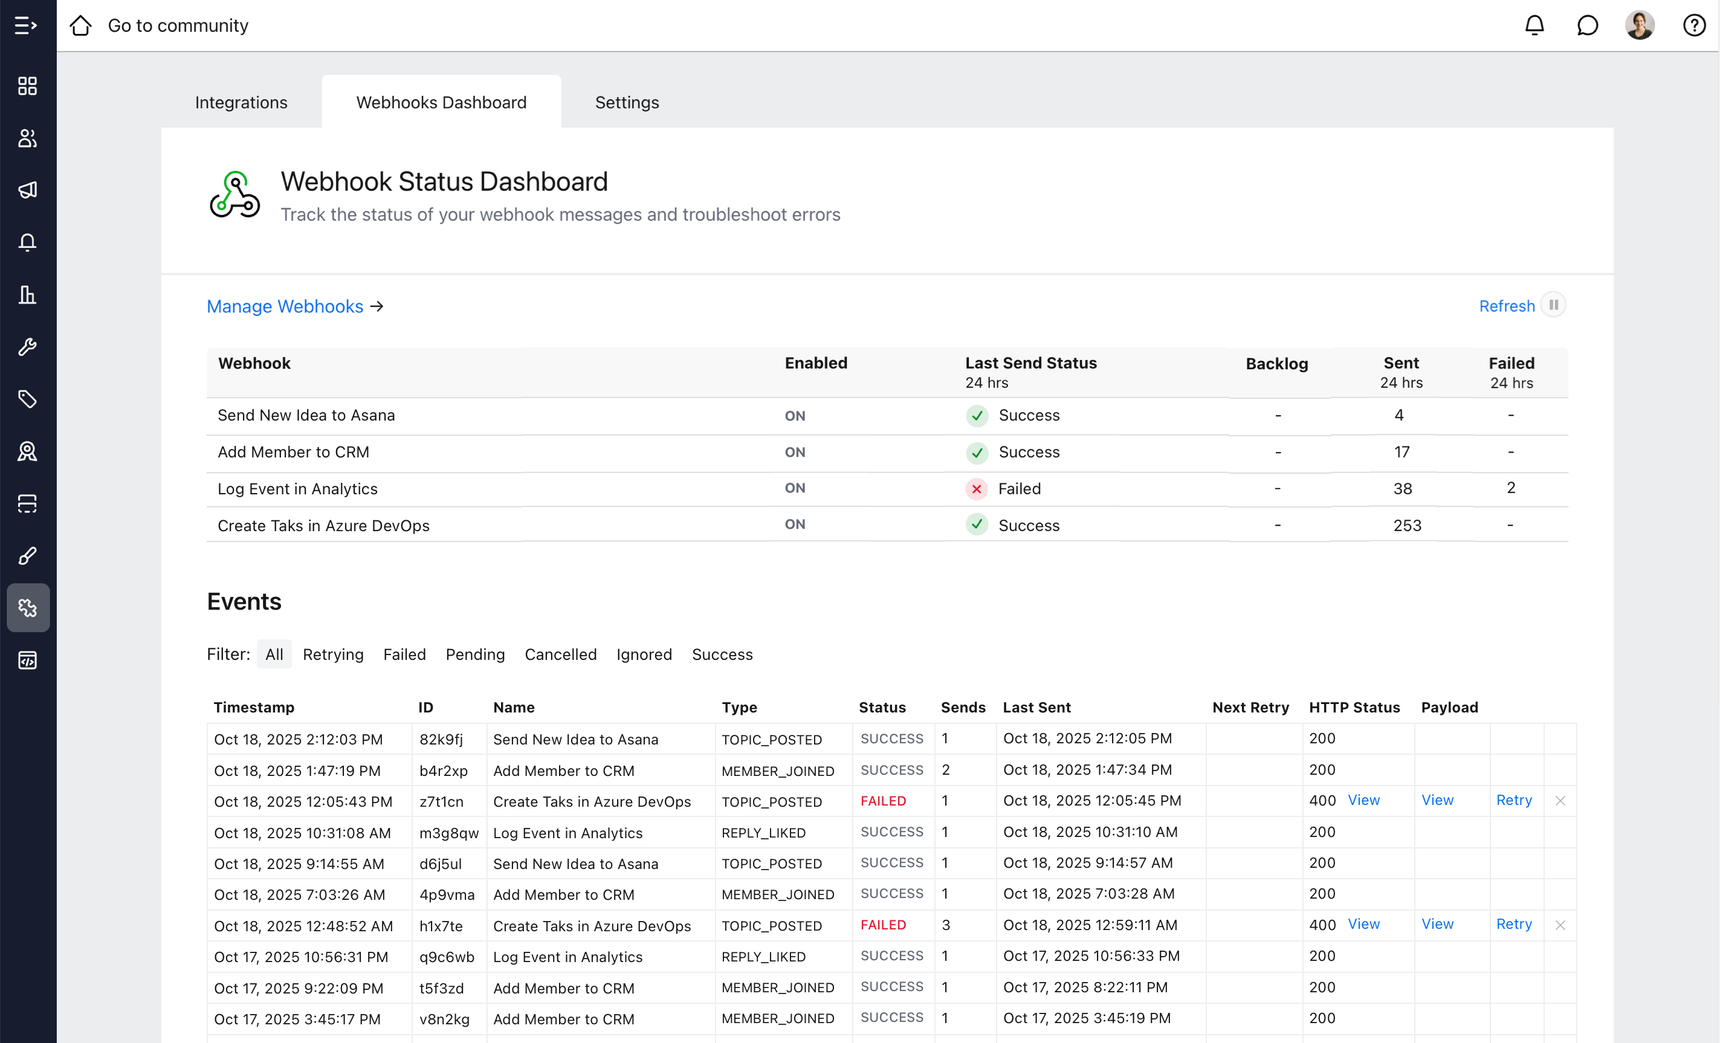Click the Refresh link
Screen dimensions: 1720x1043
[x=1506, y=306]
